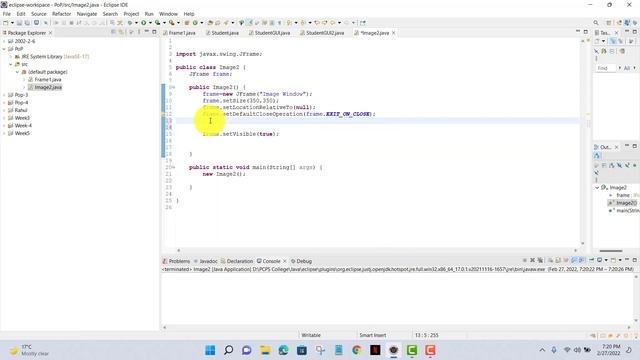Open the Window menu
Viewport: 640px width, 360px height.
pos(168,14)
